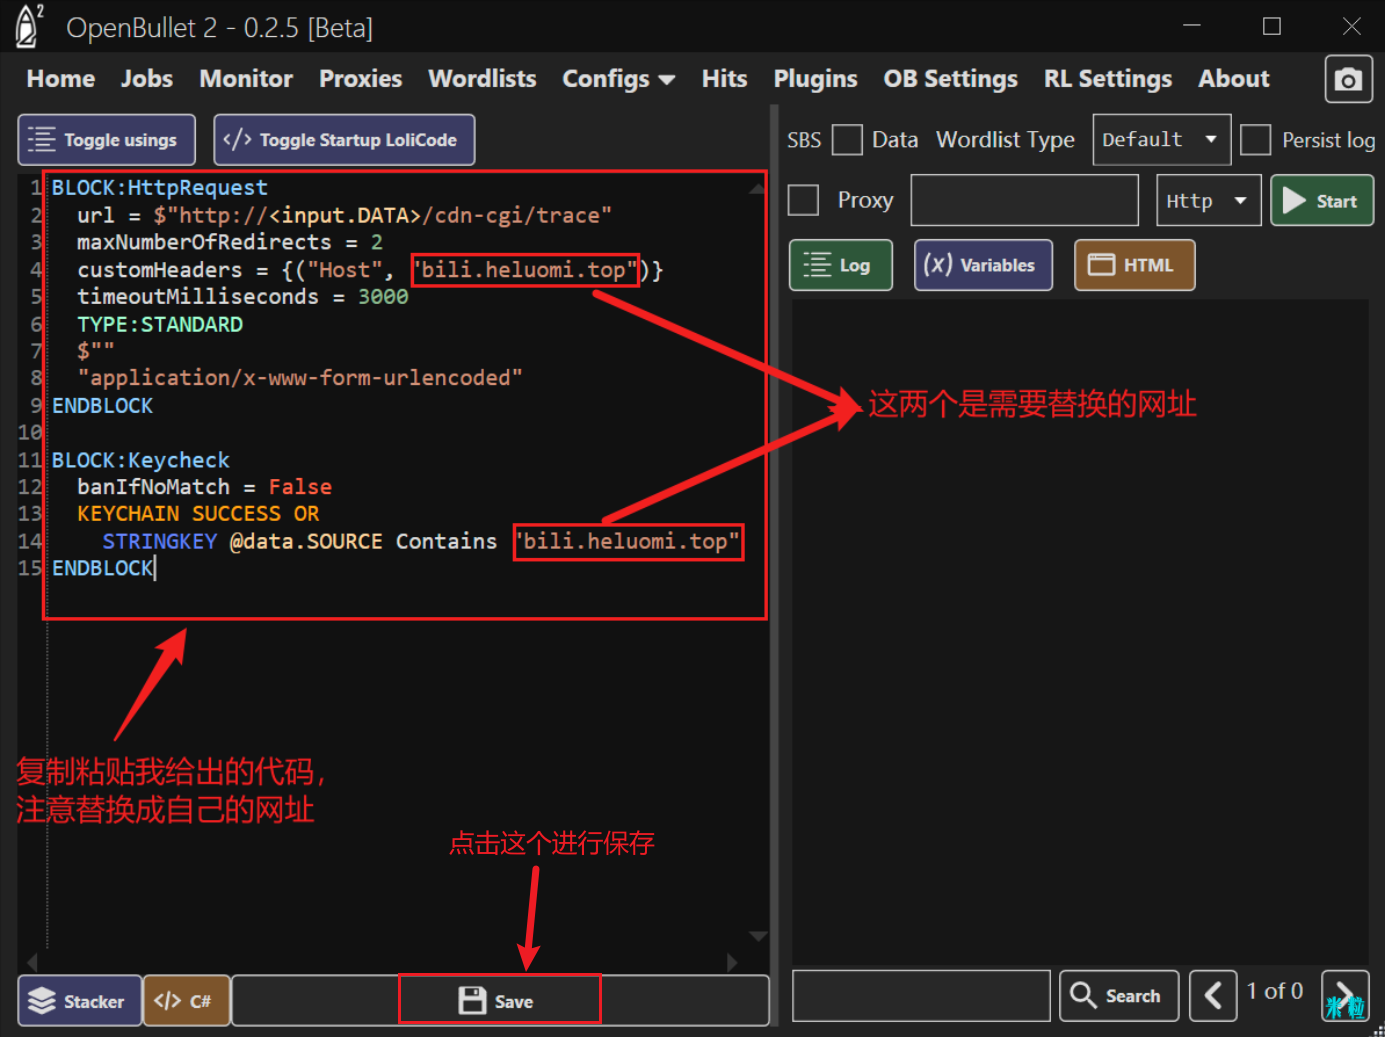Click the camera screenshot icon
The image size is (1385, 1037).
(1347, 79)
